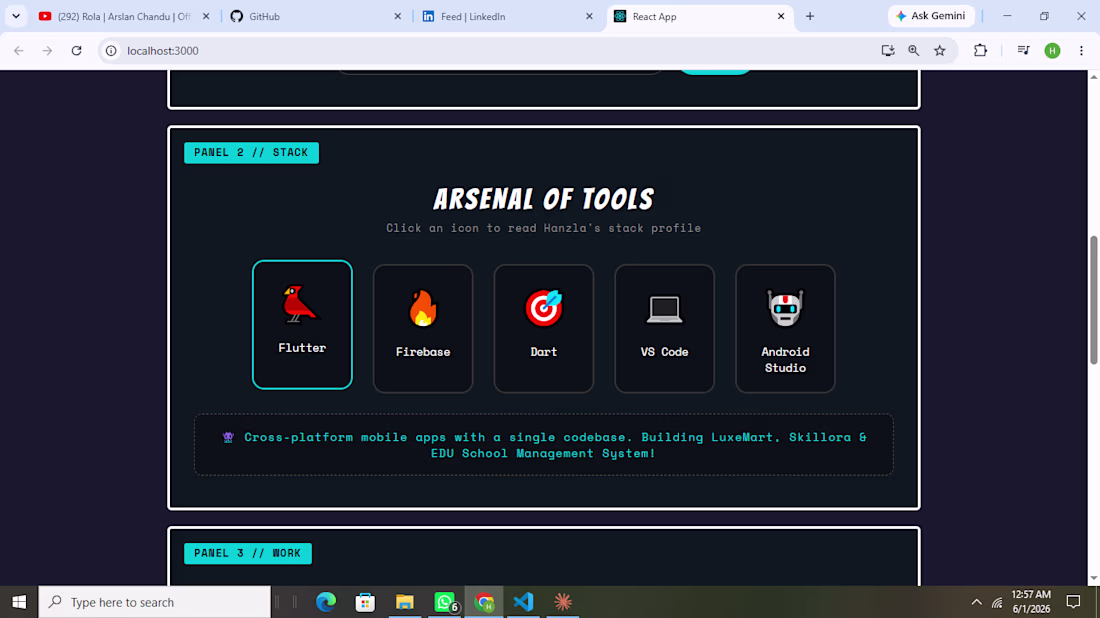Open the zoom magnifier control

pyautogui.click(x=913, y=51)
